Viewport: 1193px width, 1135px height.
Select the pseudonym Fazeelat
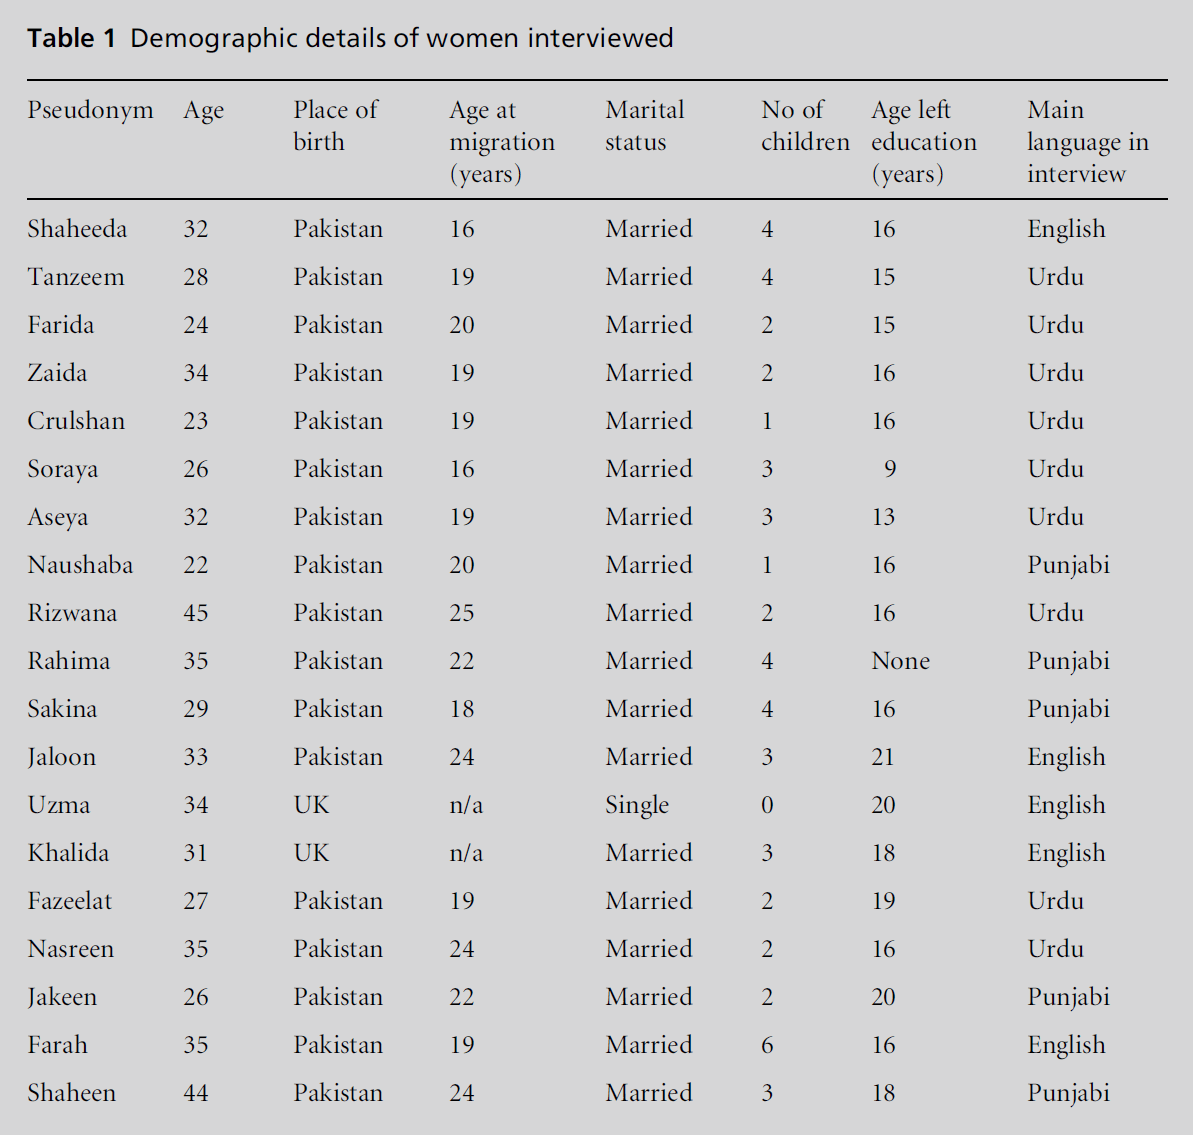pos(69,901)
